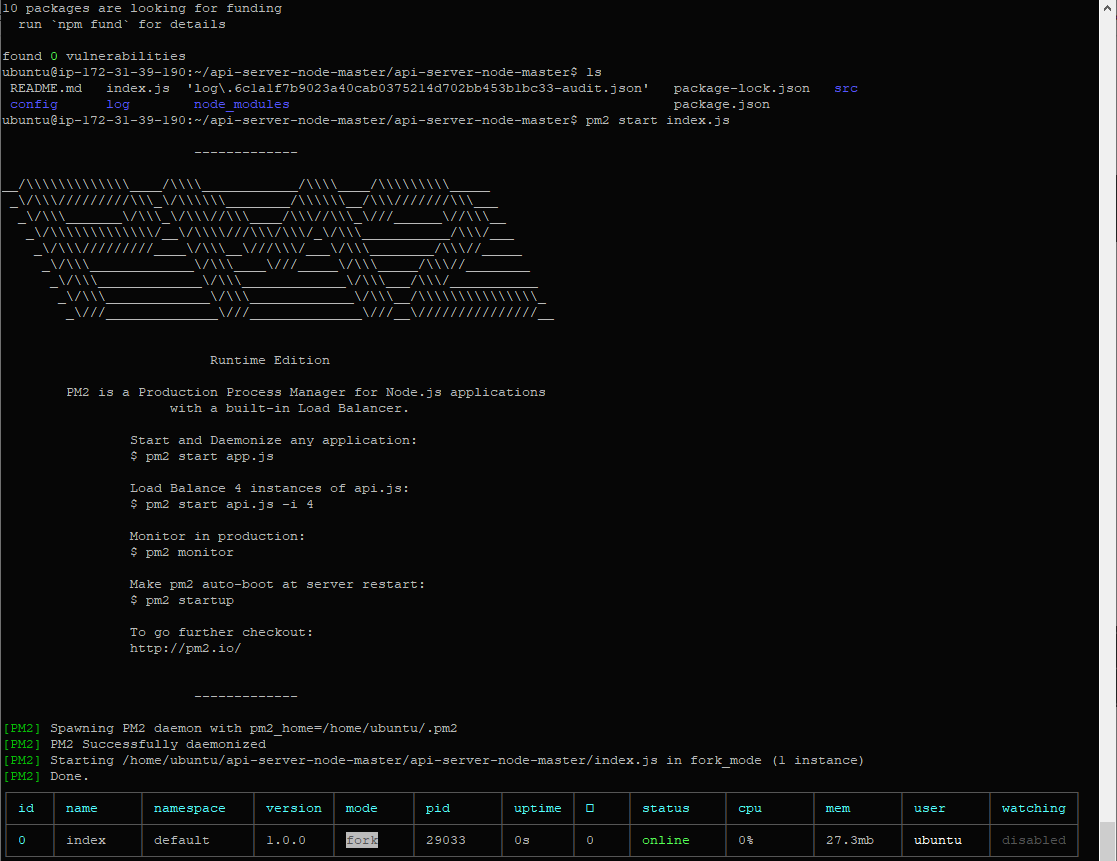Click the audit.json log file name

(417, 88)
